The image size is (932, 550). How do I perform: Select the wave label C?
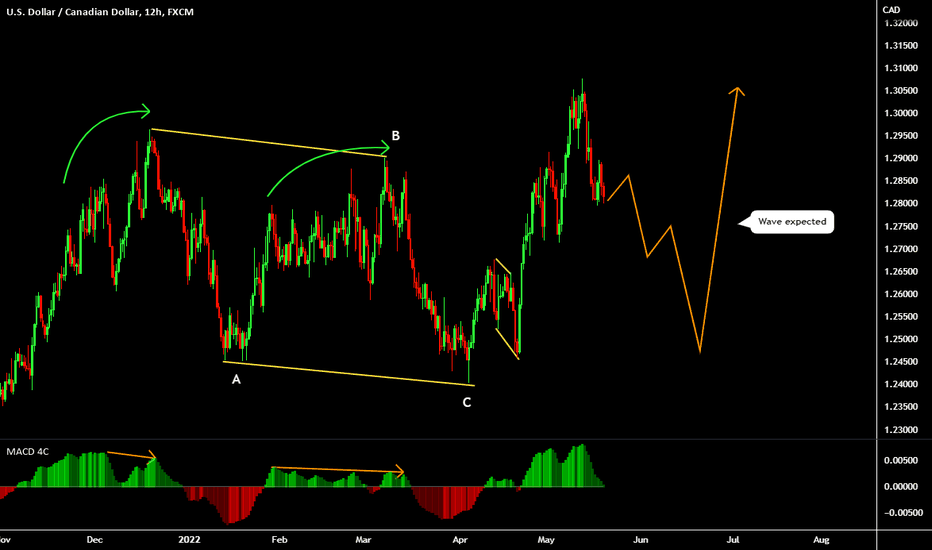[467, 403]
